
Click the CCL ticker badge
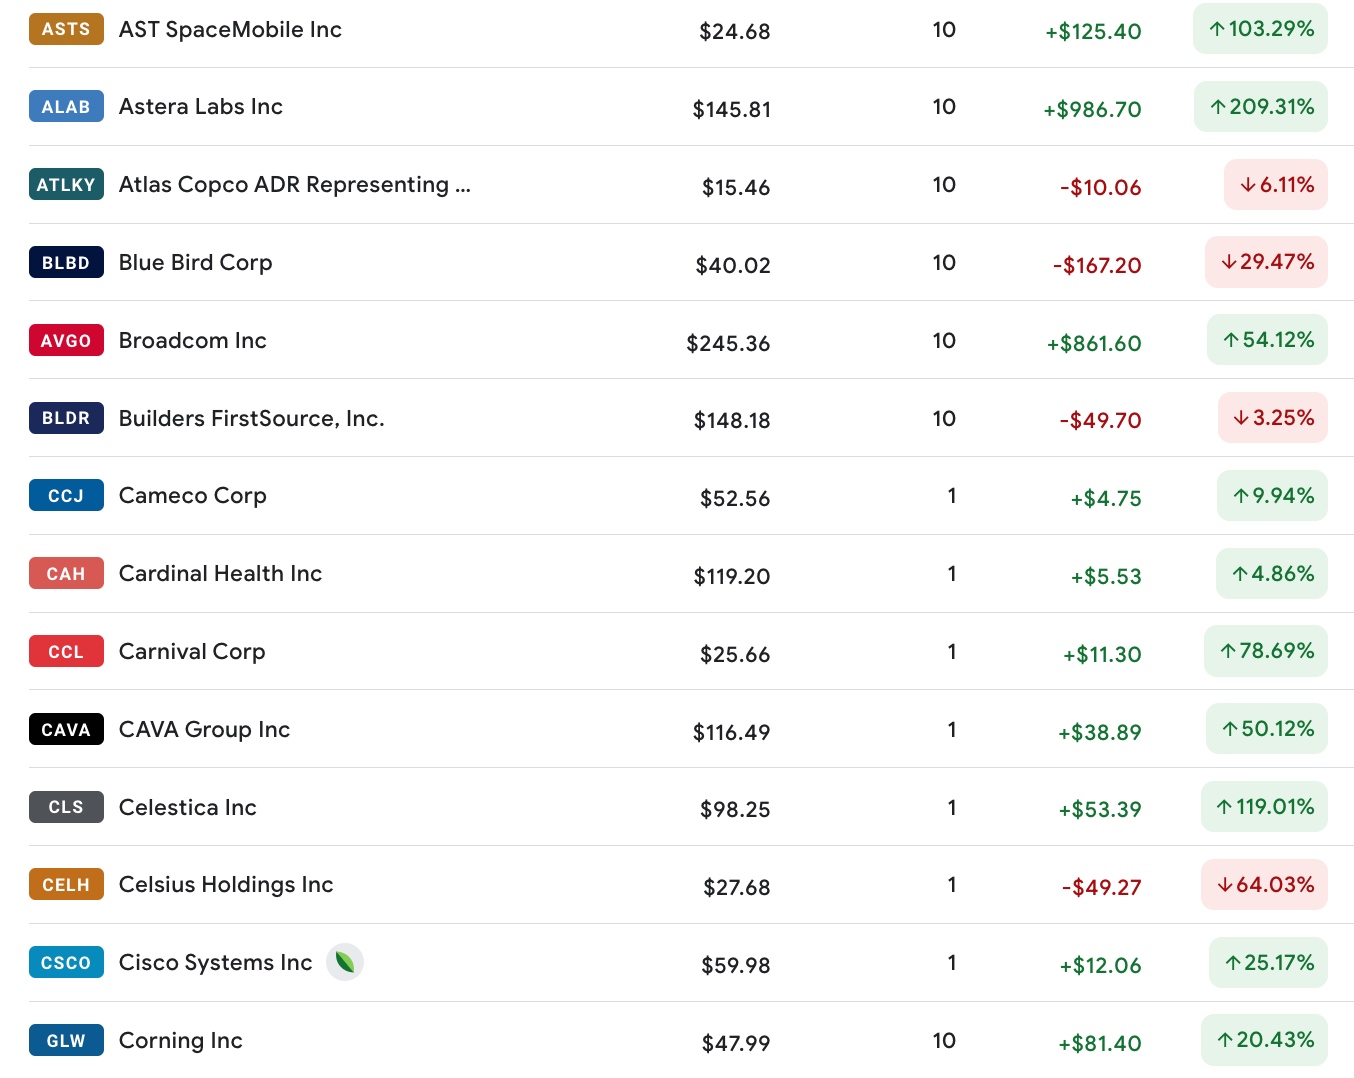click(66, 651)
